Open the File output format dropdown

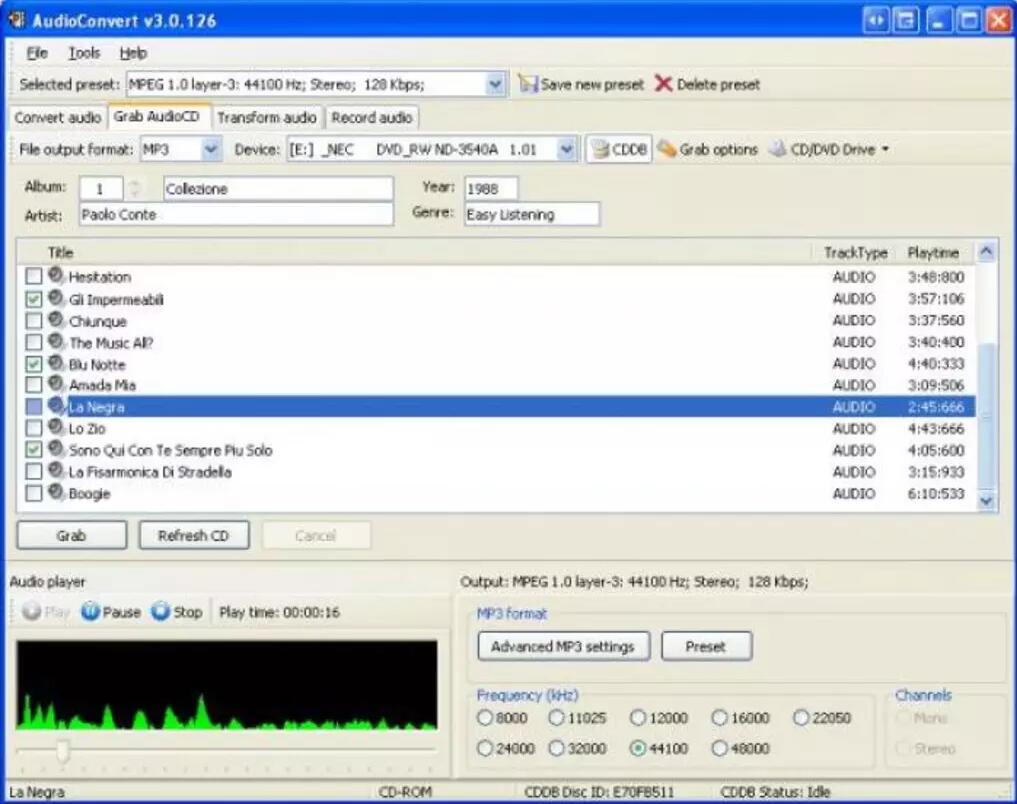(x=211, y=150)
